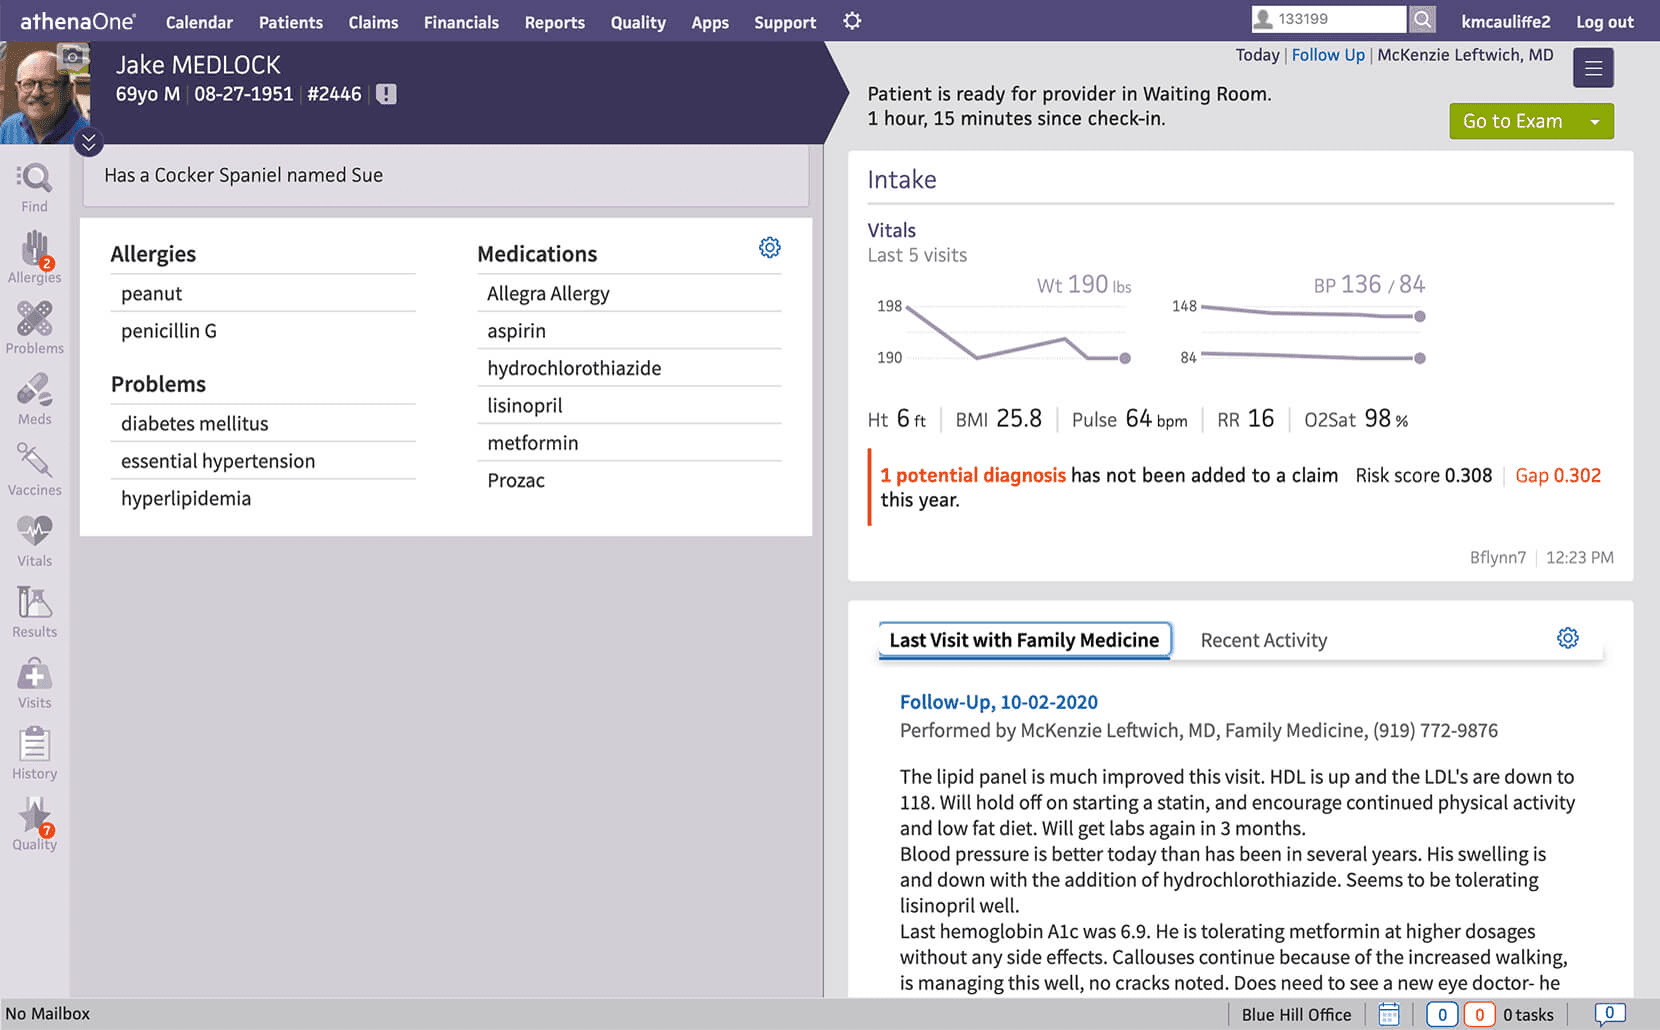Click the patient search magnifier button
Image resolution: width=1660 pixels, height=1030 pixels.
(1422, 19)
